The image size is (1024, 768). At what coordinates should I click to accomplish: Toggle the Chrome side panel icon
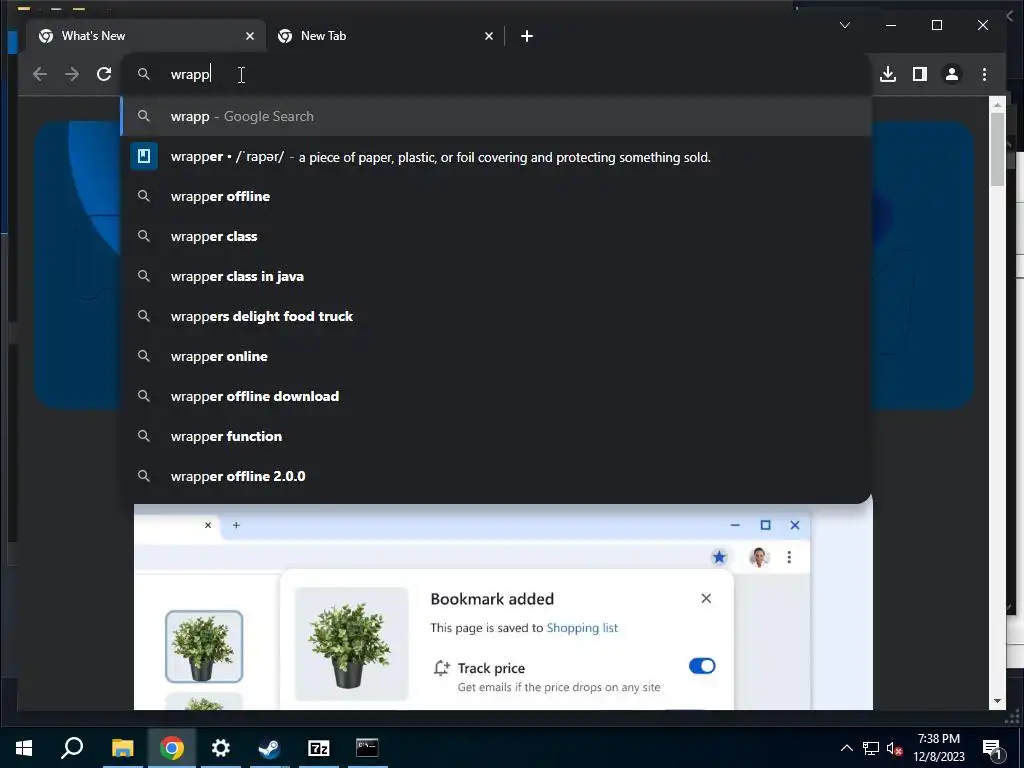click(920, 74)
